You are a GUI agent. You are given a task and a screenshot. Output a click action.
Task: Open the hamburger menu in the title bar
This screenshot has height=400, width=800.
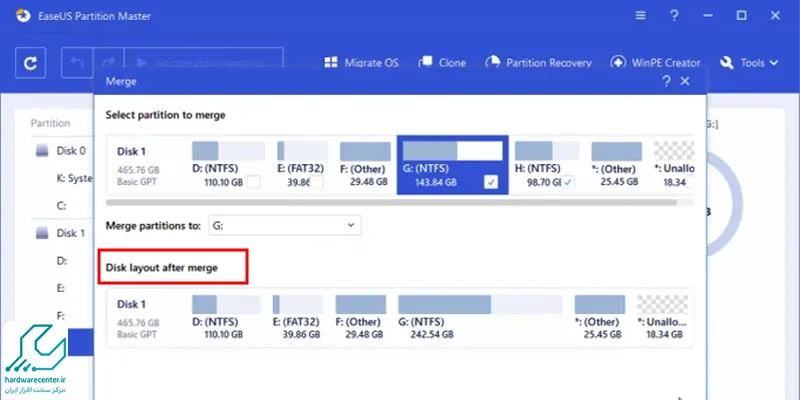tap(640, 15)
